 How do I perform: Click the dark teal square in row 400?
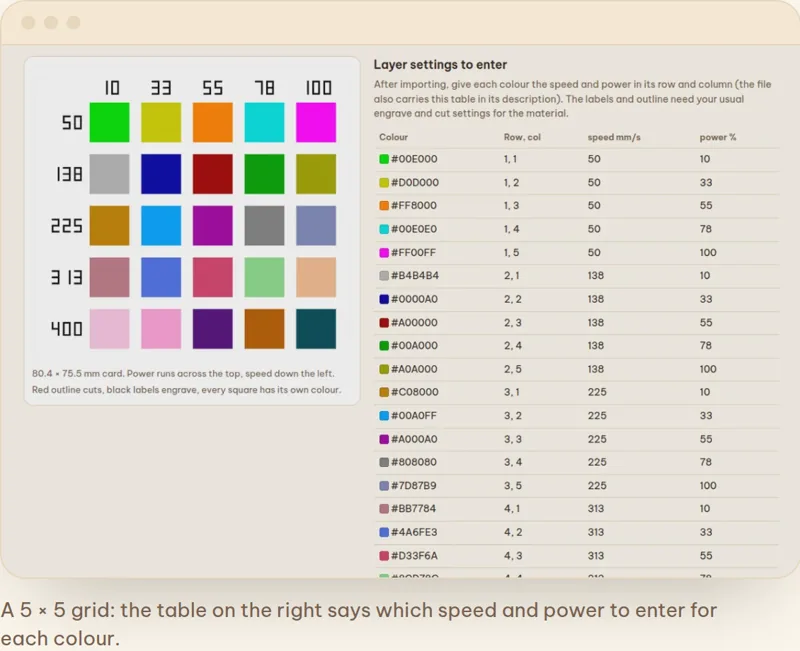click(316, 329)
